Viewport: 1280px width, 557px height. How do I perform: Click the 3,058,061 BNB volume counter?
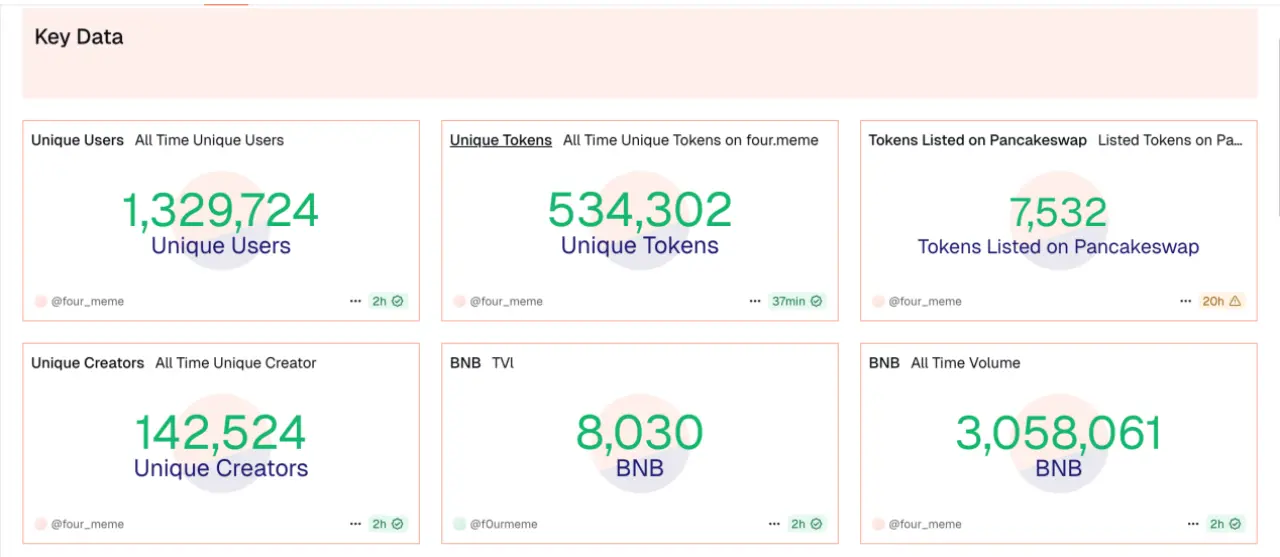(1058, 434)
